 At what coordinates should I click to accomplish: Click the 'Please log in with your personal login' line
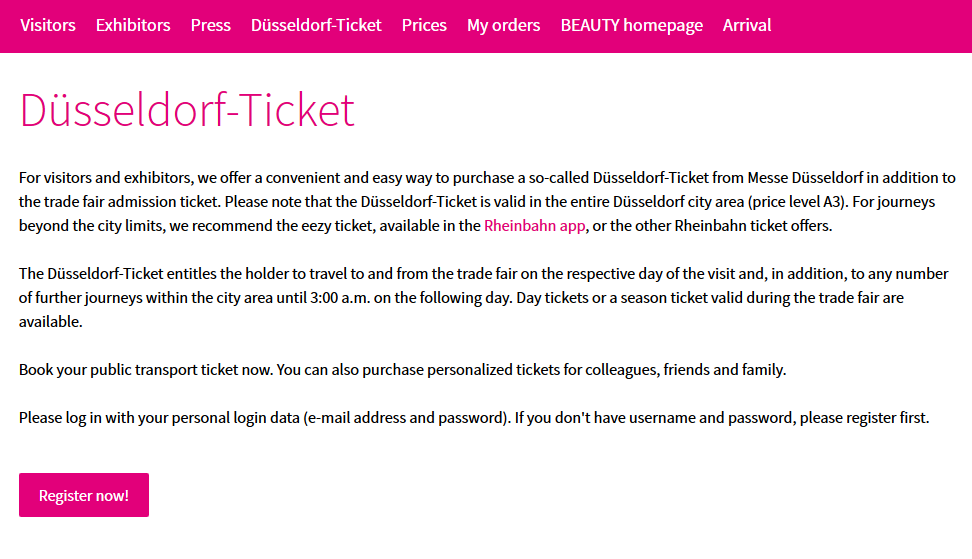[474, 418]
